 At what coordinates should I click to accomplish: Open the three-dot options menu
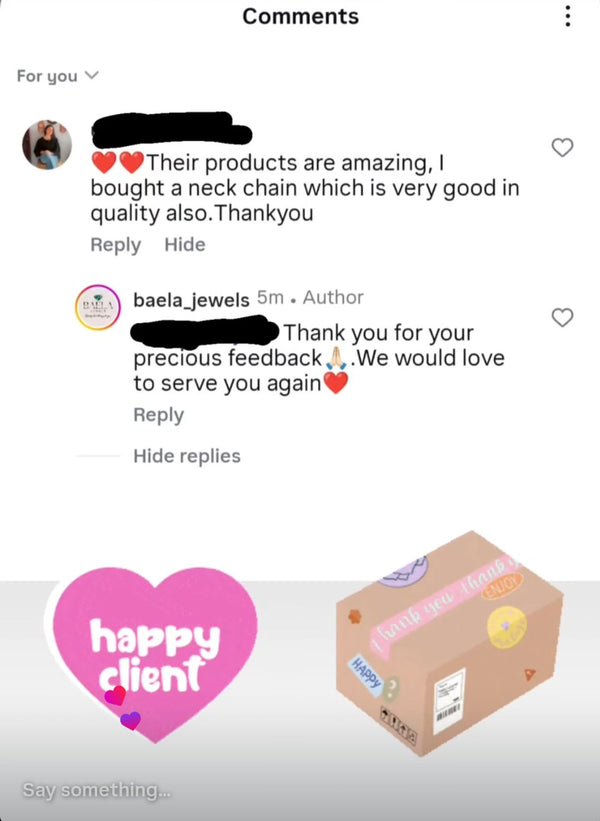(567, 16)
